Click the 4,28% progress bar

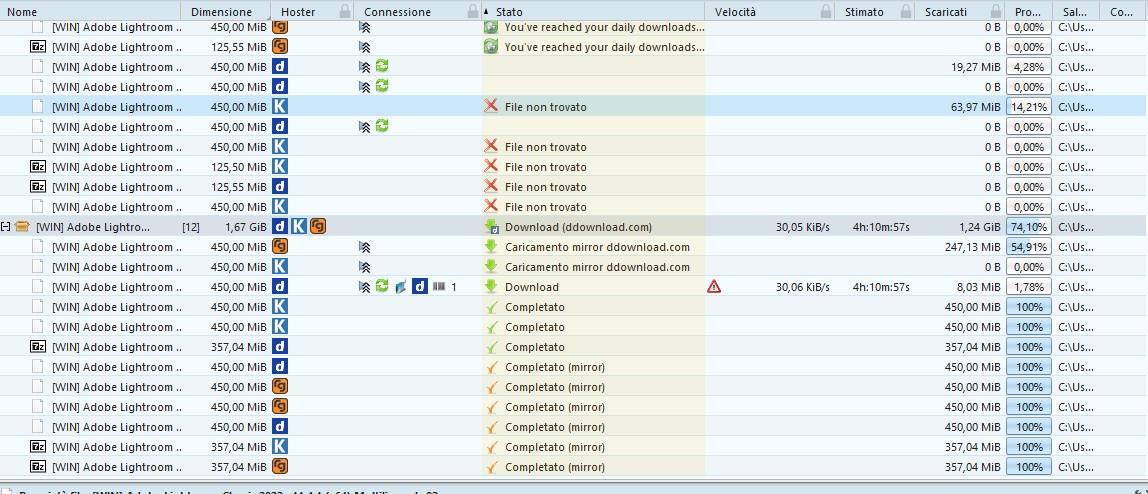point(1029,67)
